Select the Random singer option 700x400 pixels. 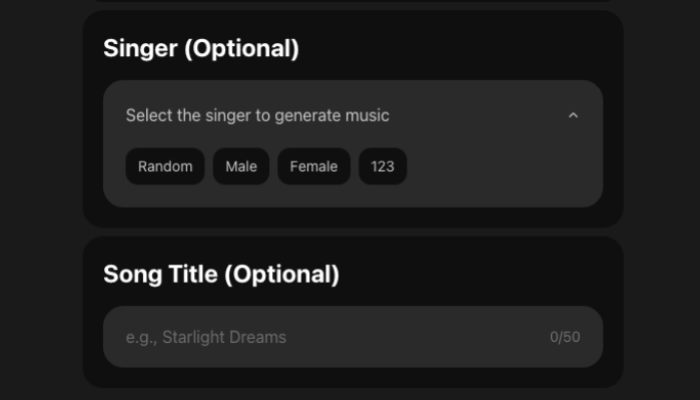(165, 167)
